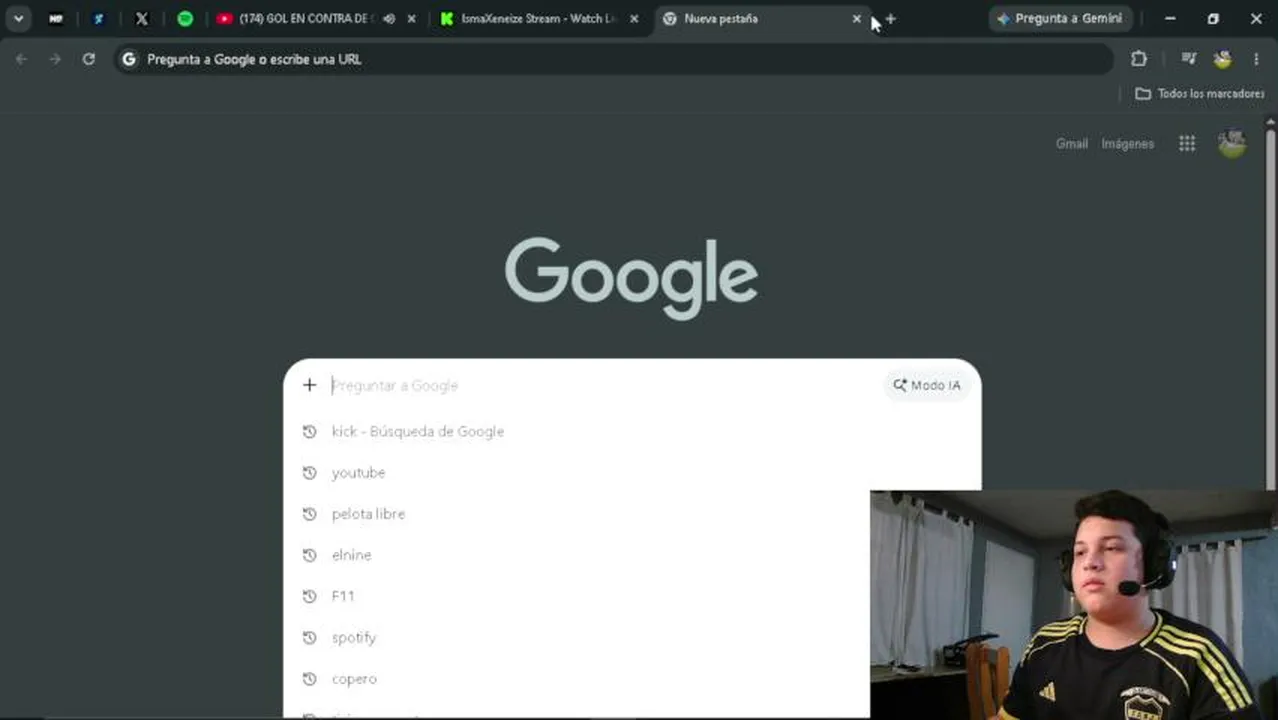Open the Chrome three-dot menu
Viewport: 1278px width, 720px height.
click(1256, 59)
